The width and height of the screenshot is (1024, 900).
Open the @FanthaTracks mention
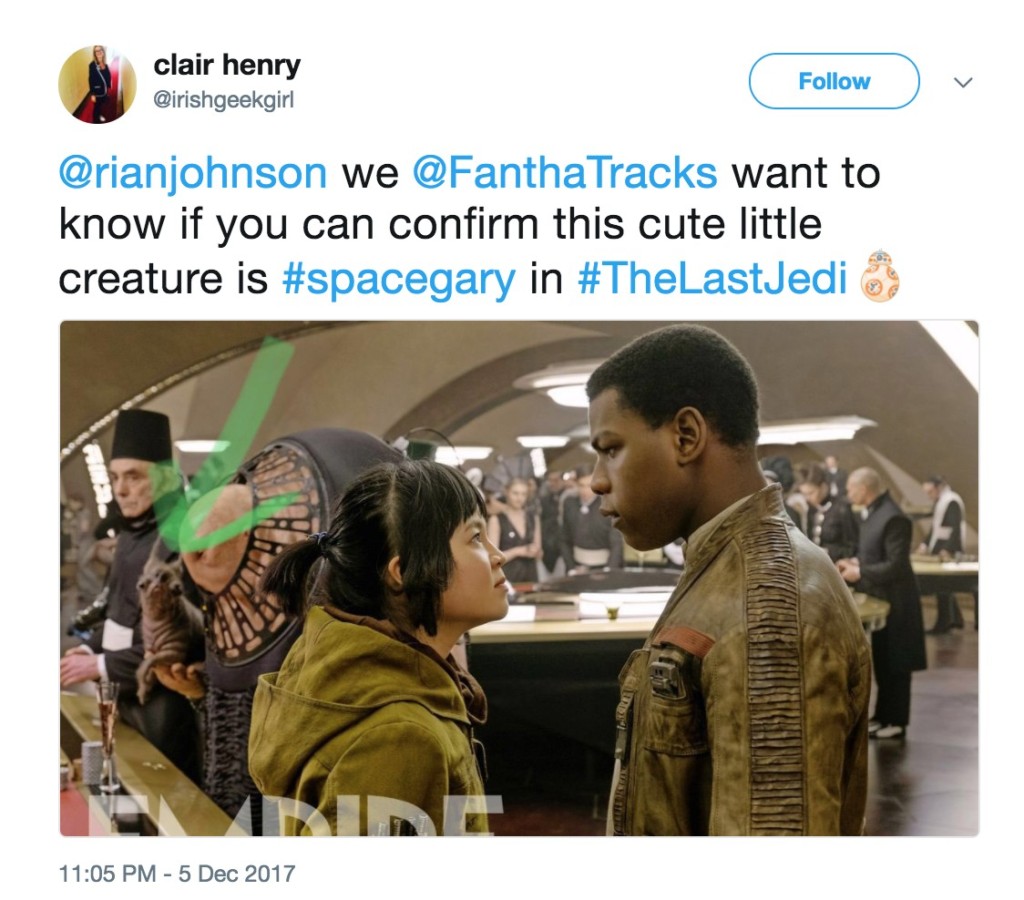pyautogui.click(x=564, y=173)
